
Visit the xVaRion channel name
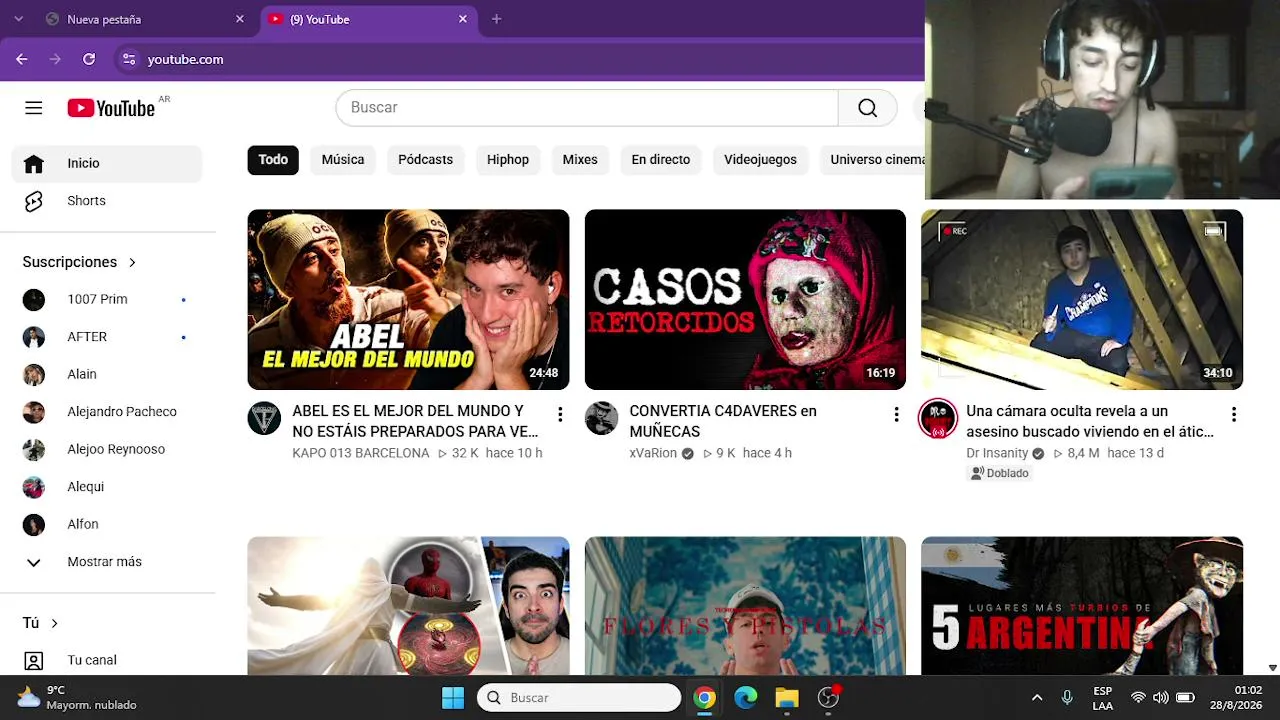[653, 453]
